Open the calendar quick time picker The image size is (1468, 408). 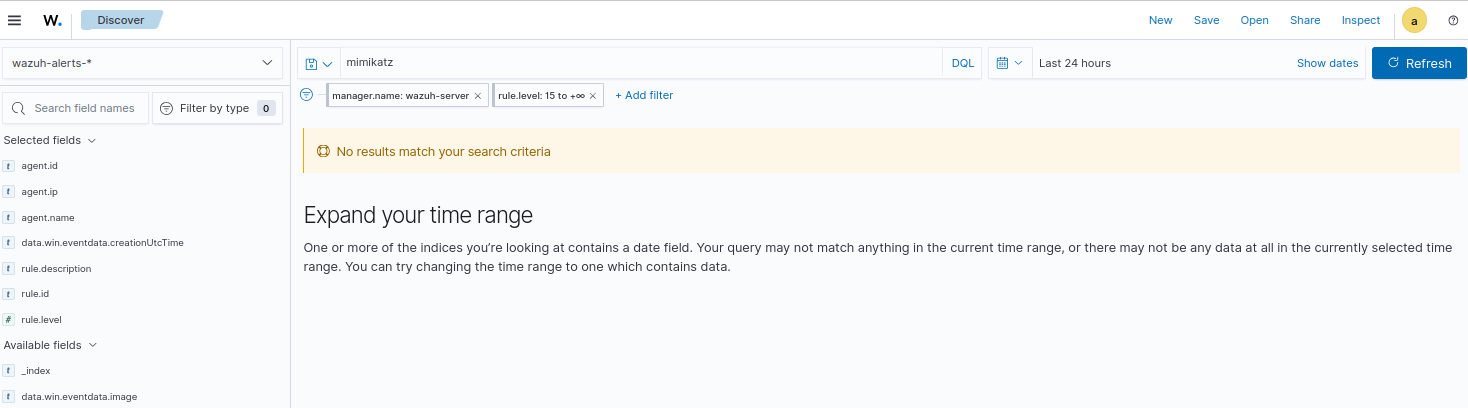coord(1009,63)
